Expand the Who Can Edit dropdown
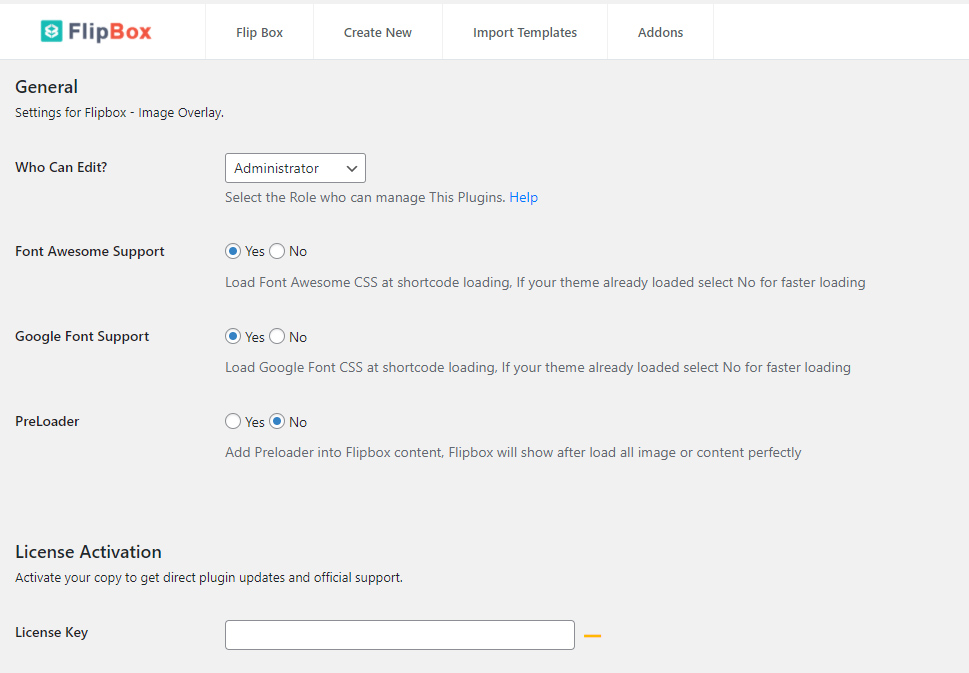The width and height of the screenshot is (969, 673). click(295, 168)
